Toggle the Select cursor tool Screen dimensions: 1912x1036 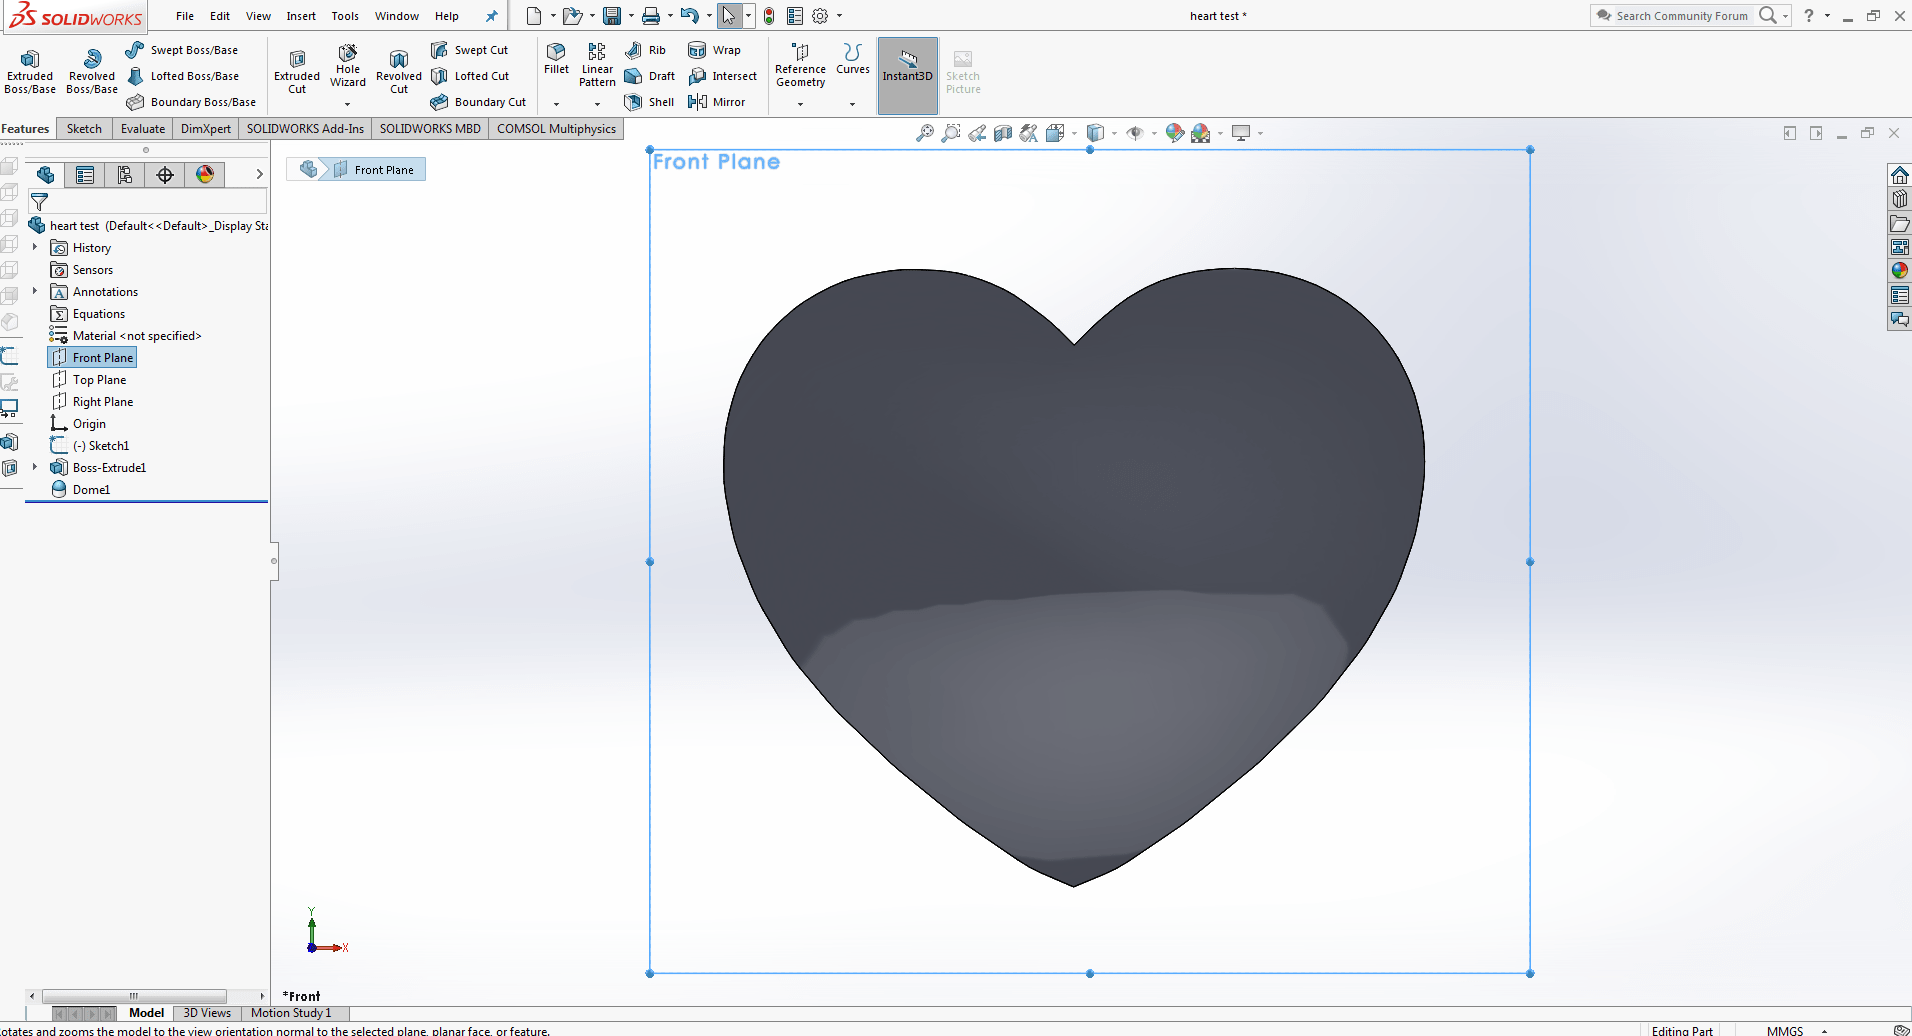tap(729, 16)
